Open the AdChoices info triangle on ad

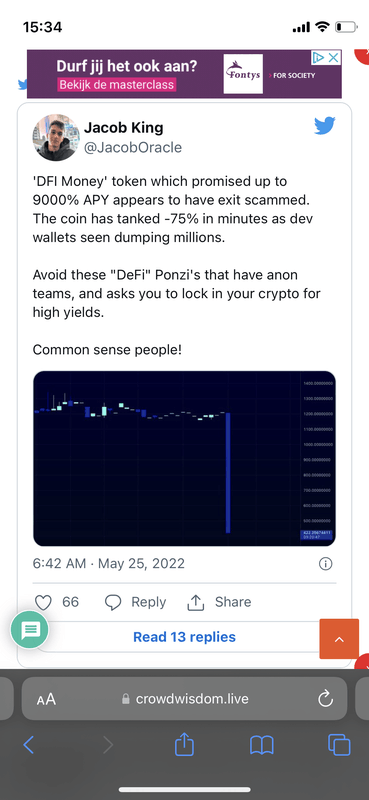[318, 58]
